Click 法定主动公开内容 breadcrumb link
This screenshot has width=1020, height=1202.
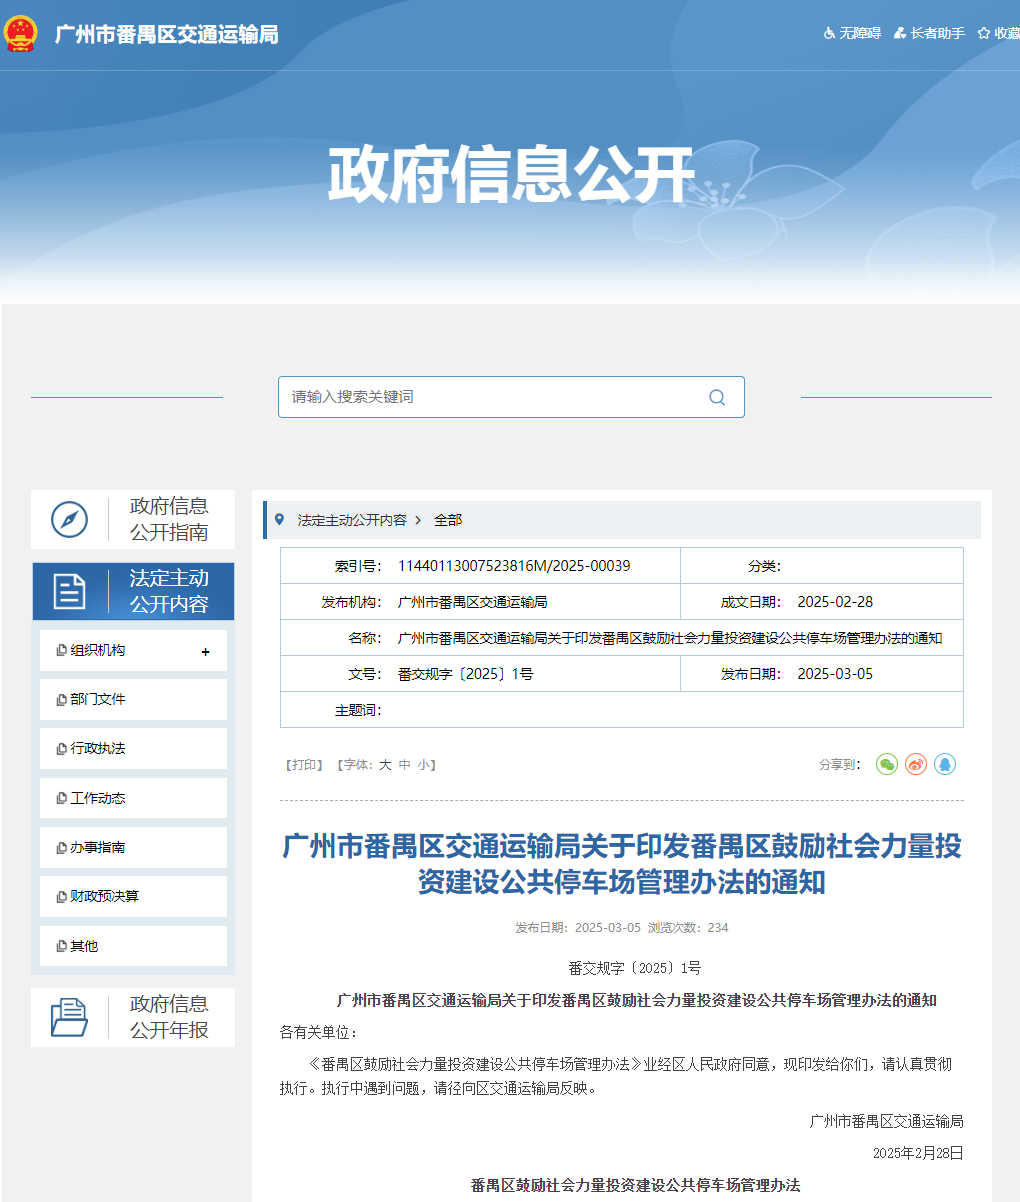352,520
